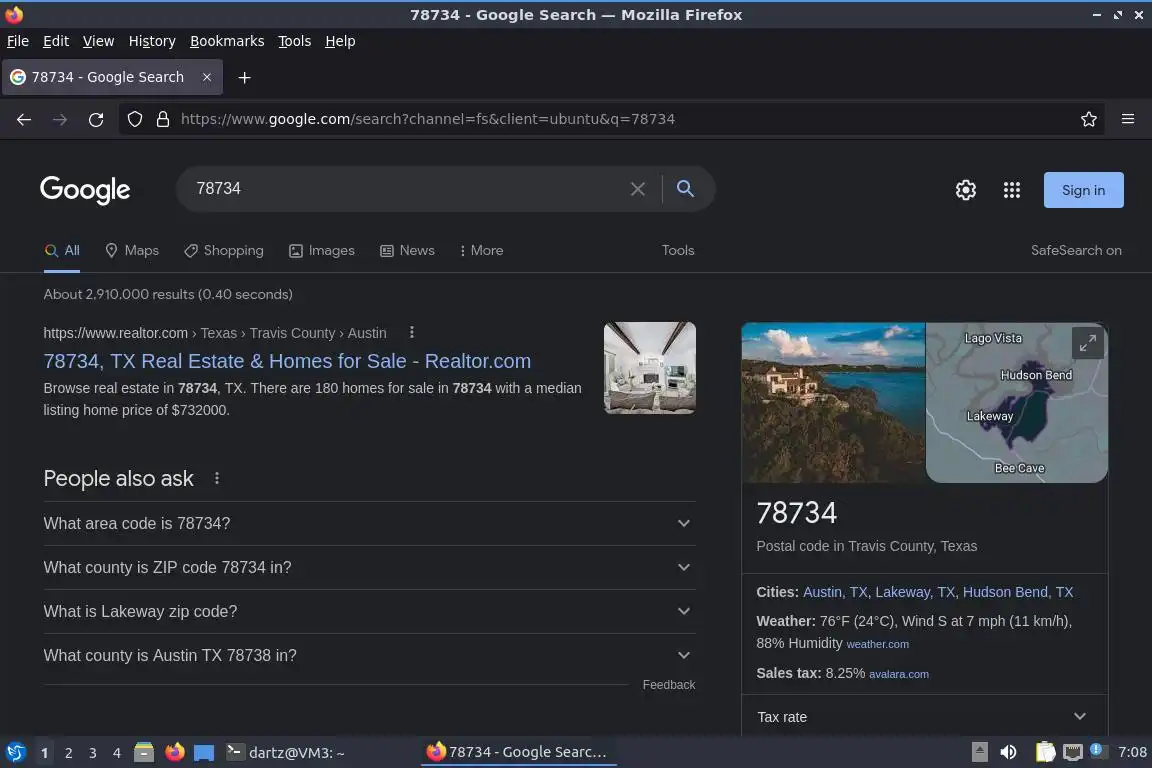The image size is (1152, 768).
Task: Open the lakeside house photo
Action: (x=833, y=403)
